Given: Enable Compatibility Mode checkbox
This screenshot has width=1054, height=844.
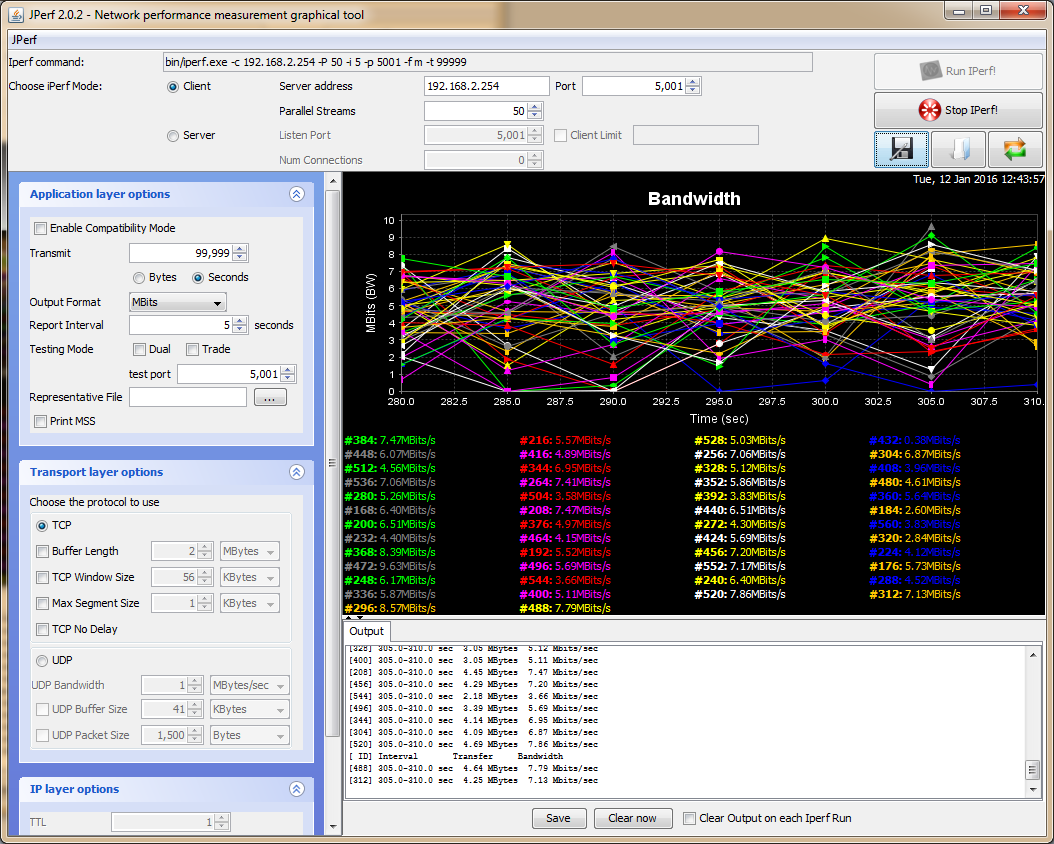Looking at the screenshot, I should (x=41, y=228).
